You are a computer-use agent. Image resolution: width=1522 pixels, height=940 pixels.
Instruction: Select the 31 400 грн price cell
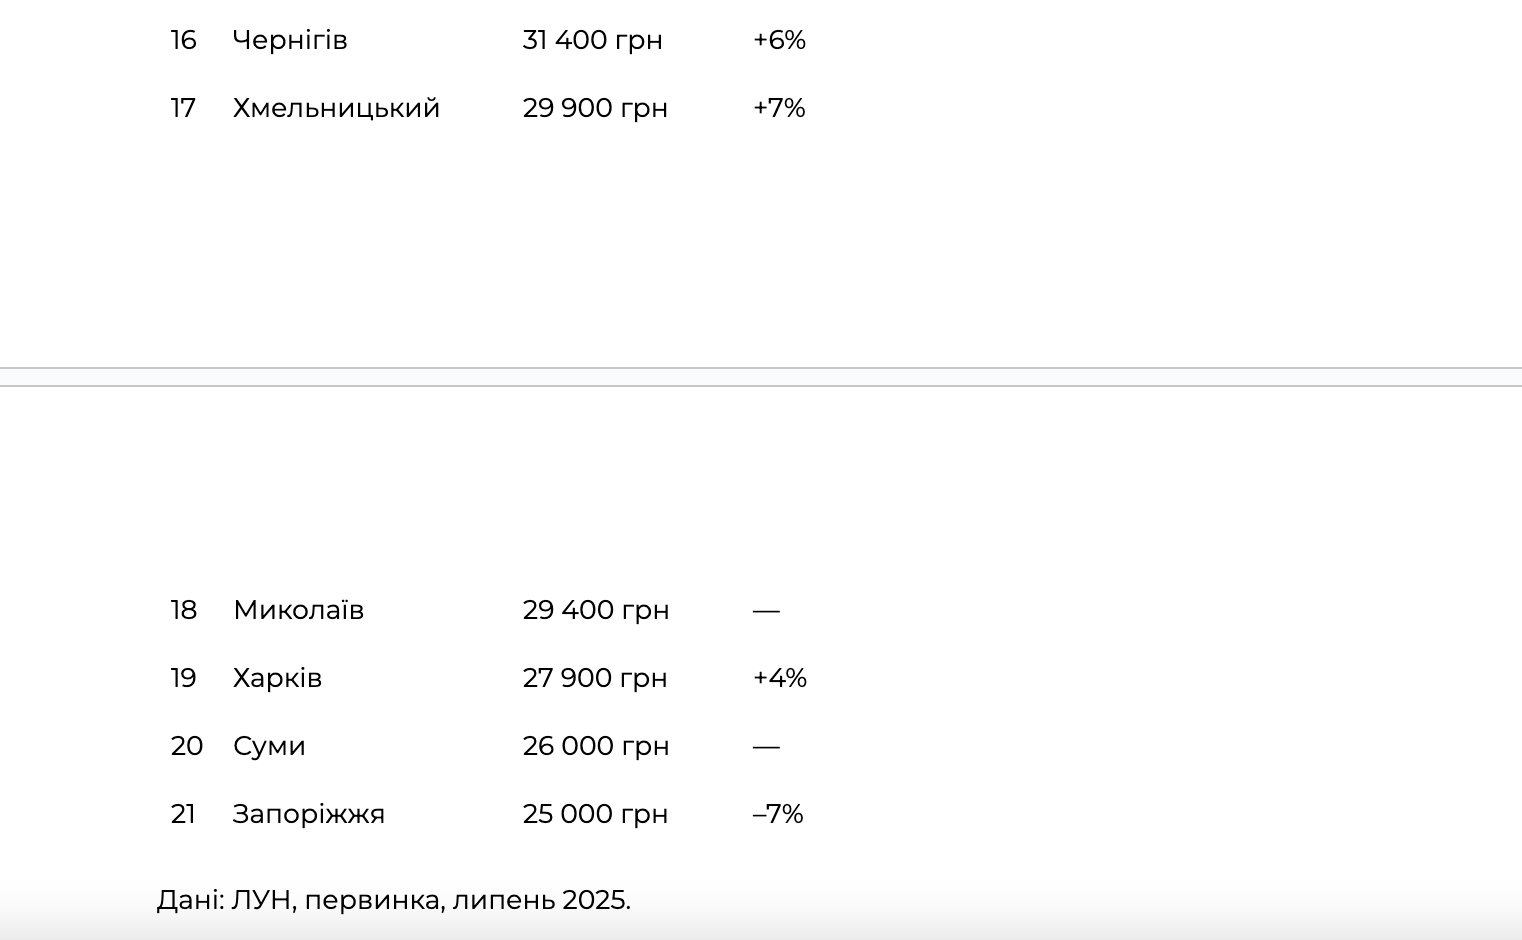click(x=592, y=40)
